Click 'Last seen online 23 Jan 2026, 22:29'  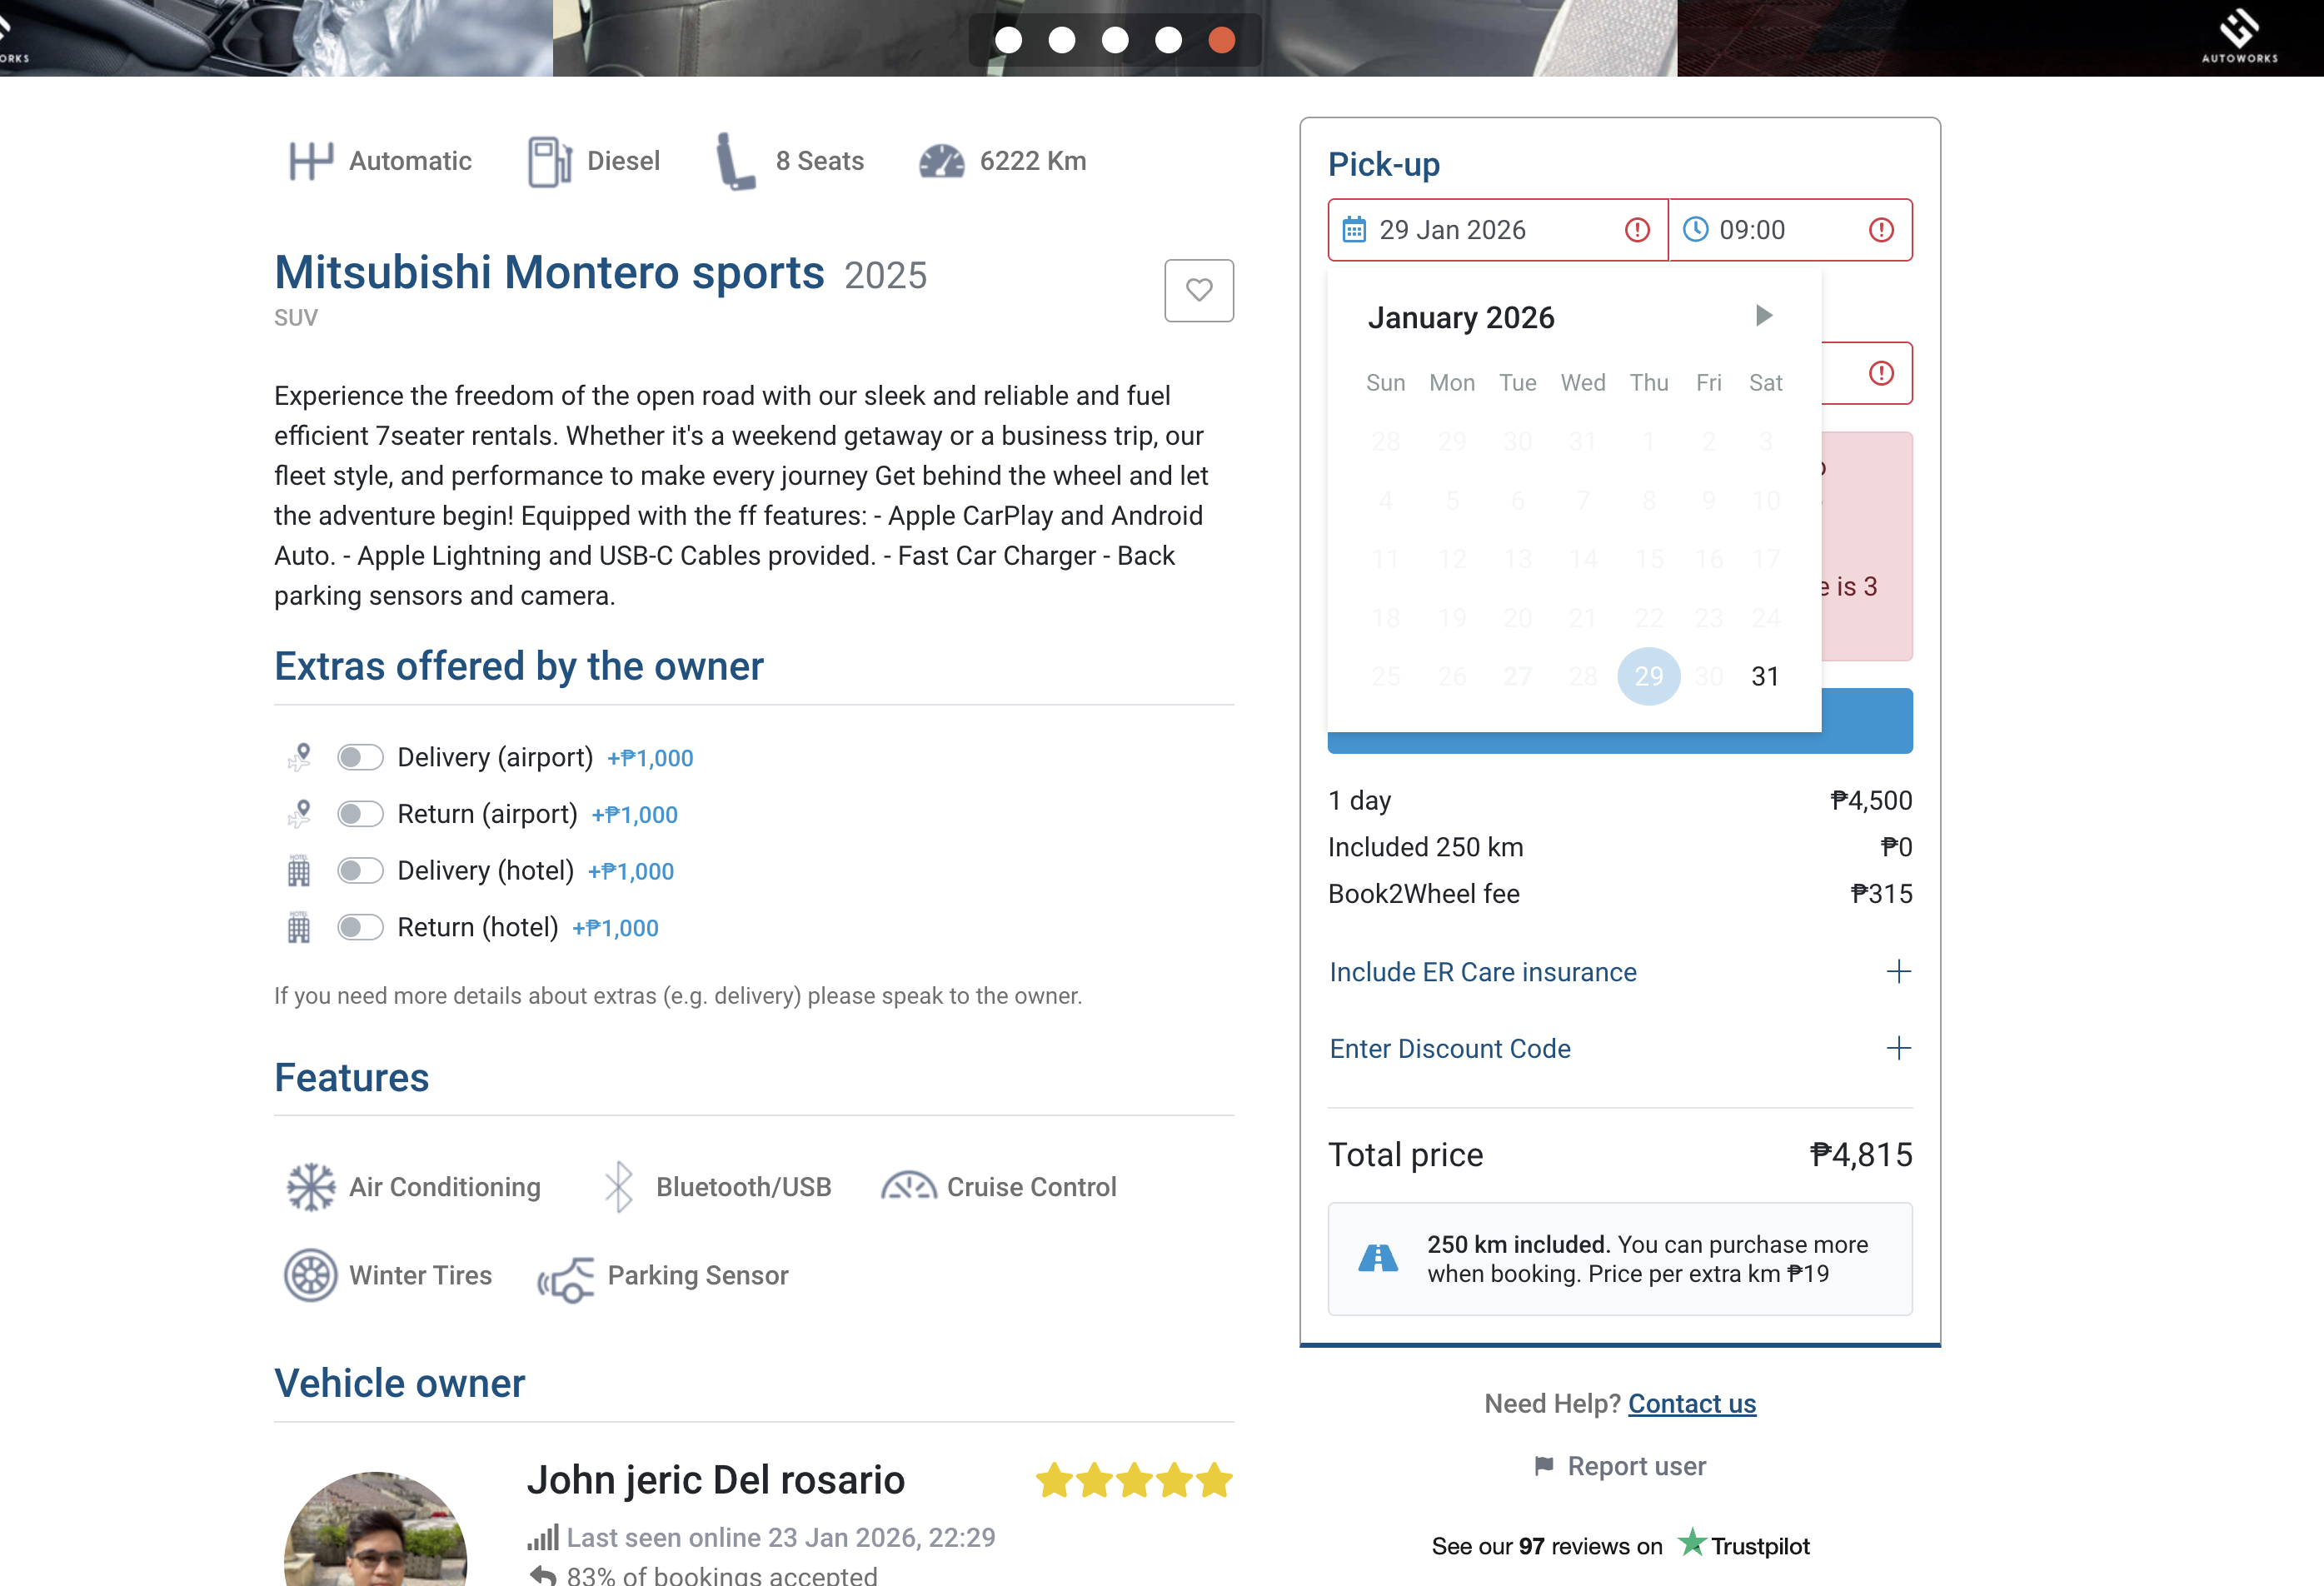(781, 1537)
